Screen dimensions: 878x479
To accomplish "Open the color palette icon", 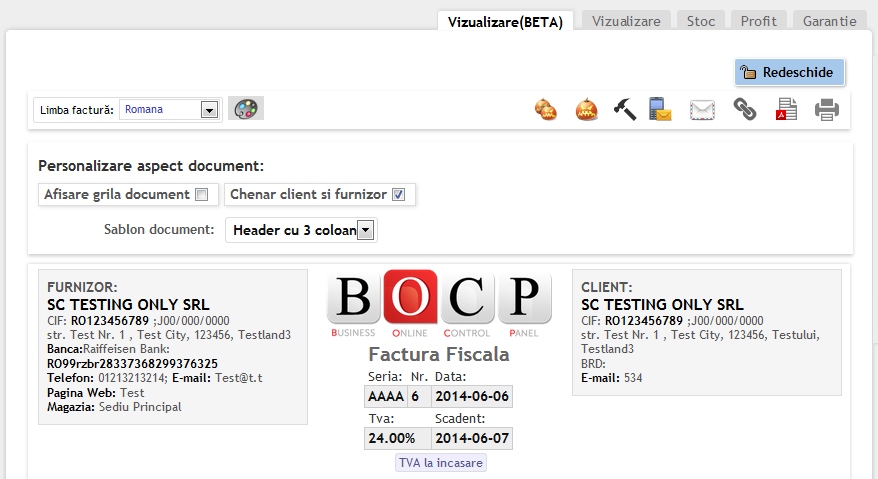I will (246, 109).
